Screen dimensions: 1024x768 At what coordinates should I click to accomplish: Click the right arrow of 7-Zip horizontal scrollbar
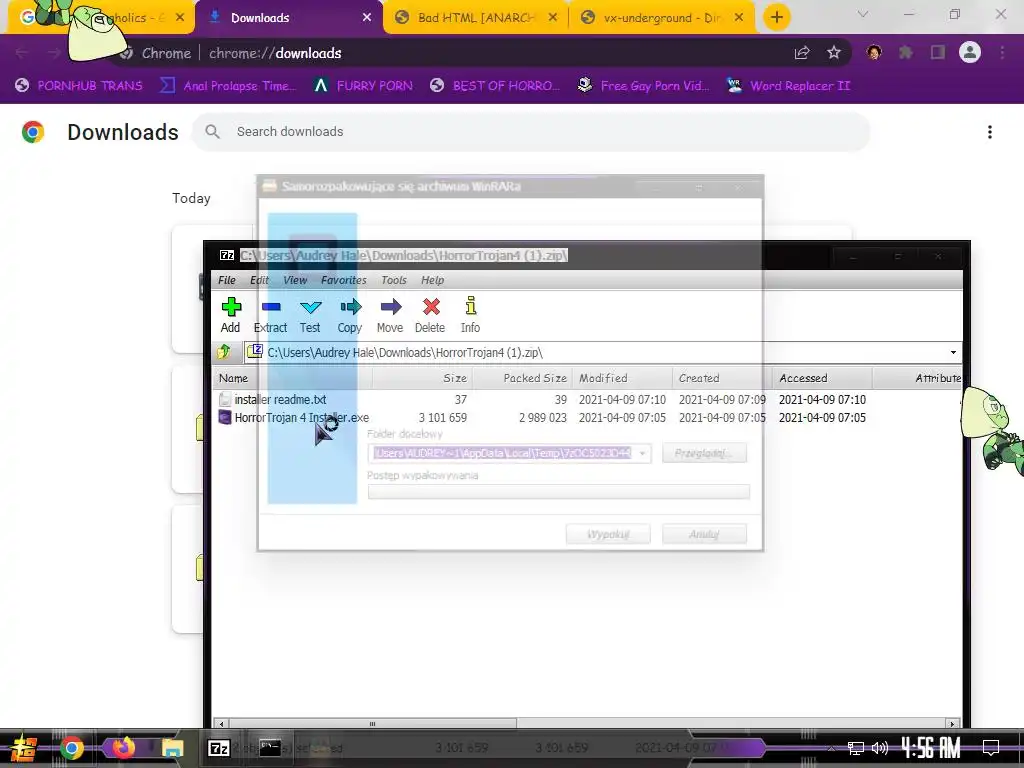[952, 724]
